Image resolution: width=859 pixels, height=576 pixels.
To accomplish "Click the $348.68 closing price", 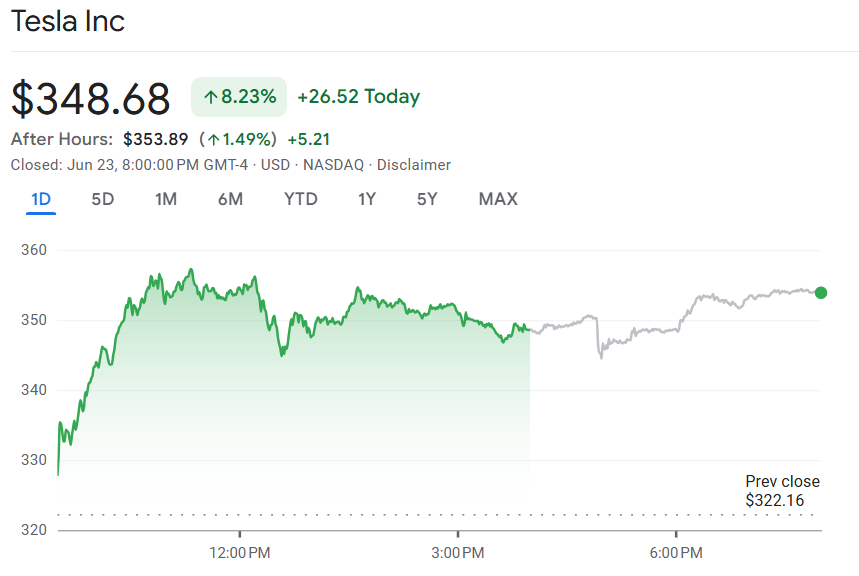I will 91,98.
